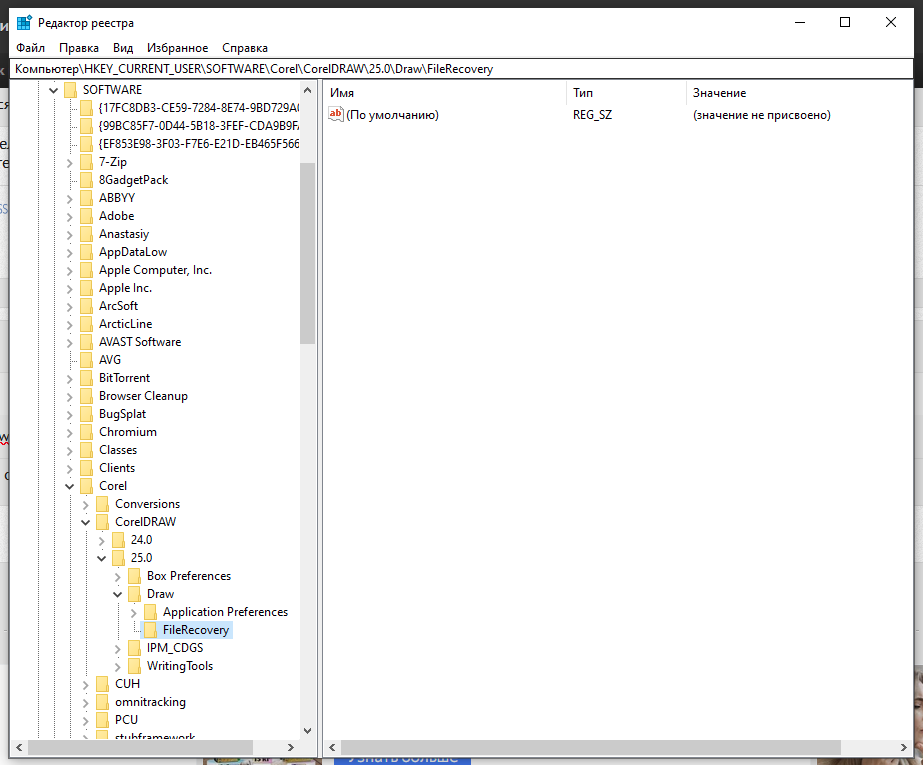The height and width of the screenshot is (765, 923).
Task: Click the omnitracking folder icon
Action: [x=102, y=702]
